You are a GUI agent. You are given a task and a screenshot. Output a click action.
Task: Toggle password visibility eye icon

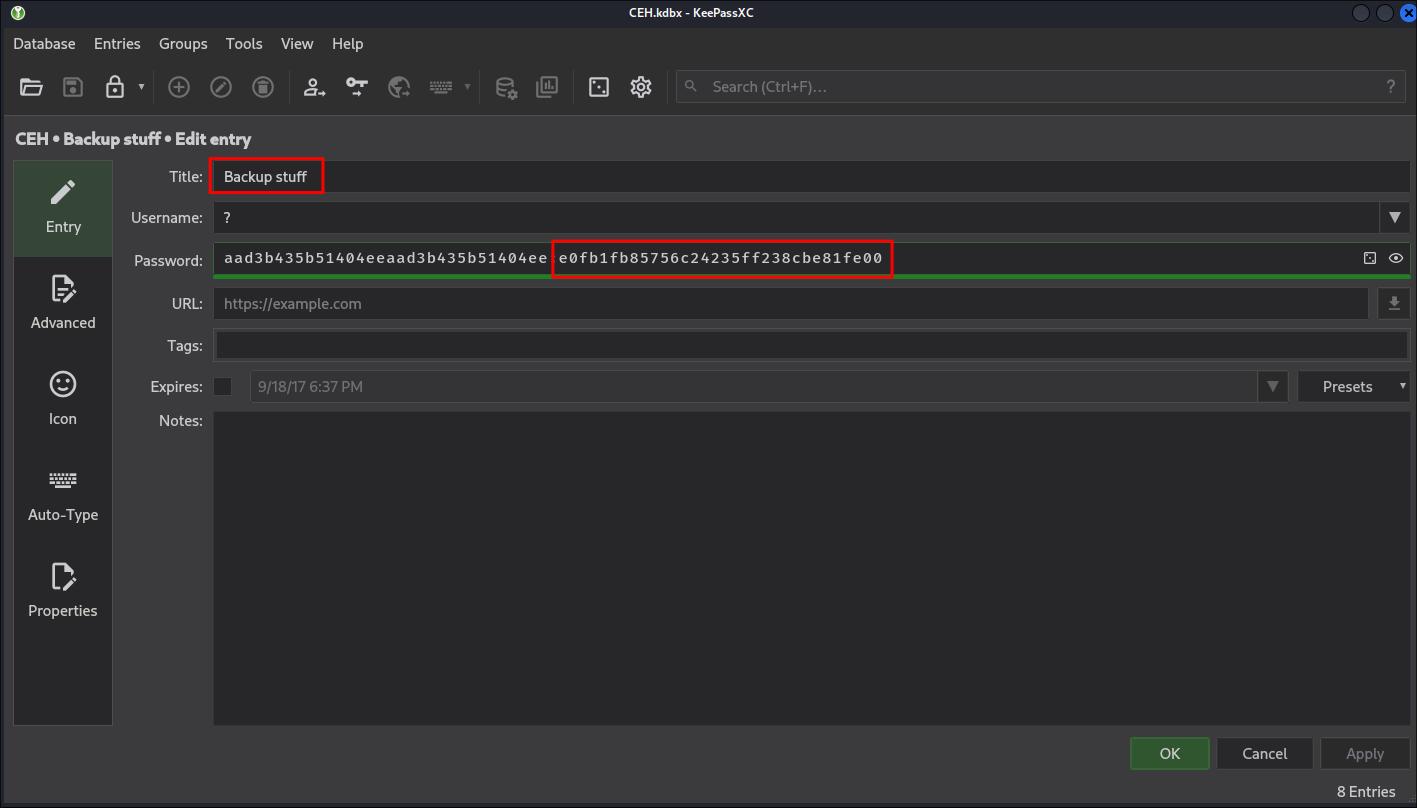coord(1396,258)
